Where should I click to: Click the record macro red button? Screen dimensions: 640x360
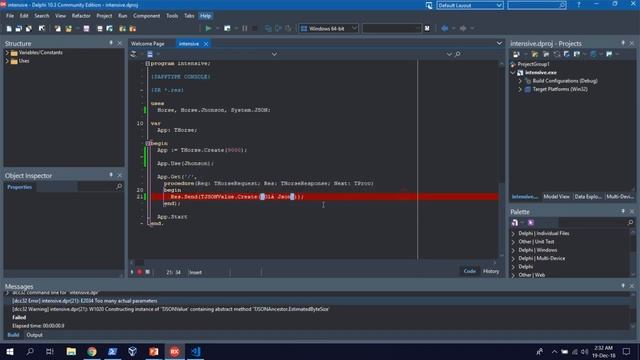pyautogui.click(x=139, y=272)
